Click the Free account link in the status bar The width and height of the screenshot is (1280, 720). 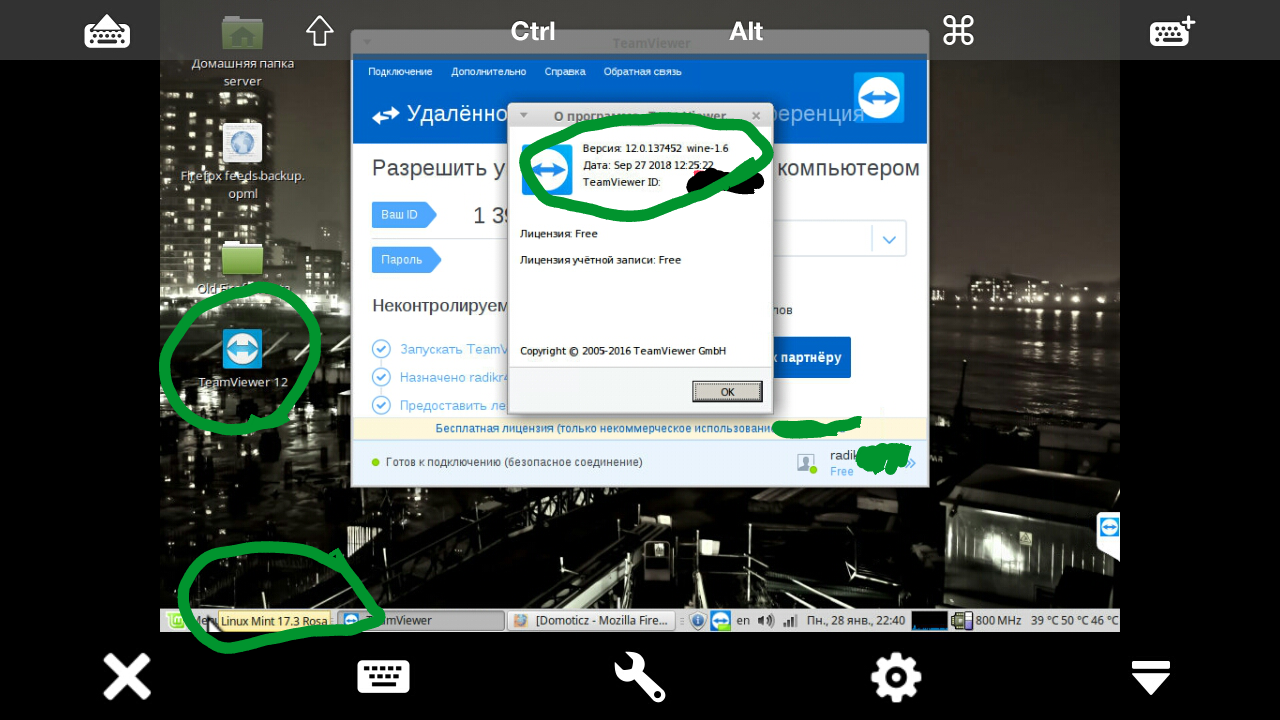[x=842, y=471]
